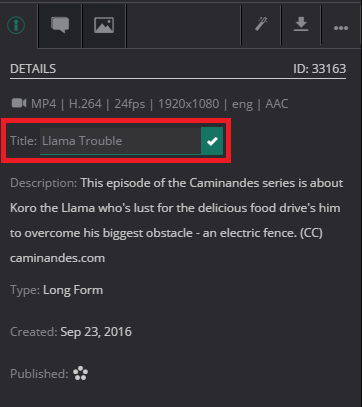Switch to the comments speech bubble tab
362x407 pixels.
point(60,25)
